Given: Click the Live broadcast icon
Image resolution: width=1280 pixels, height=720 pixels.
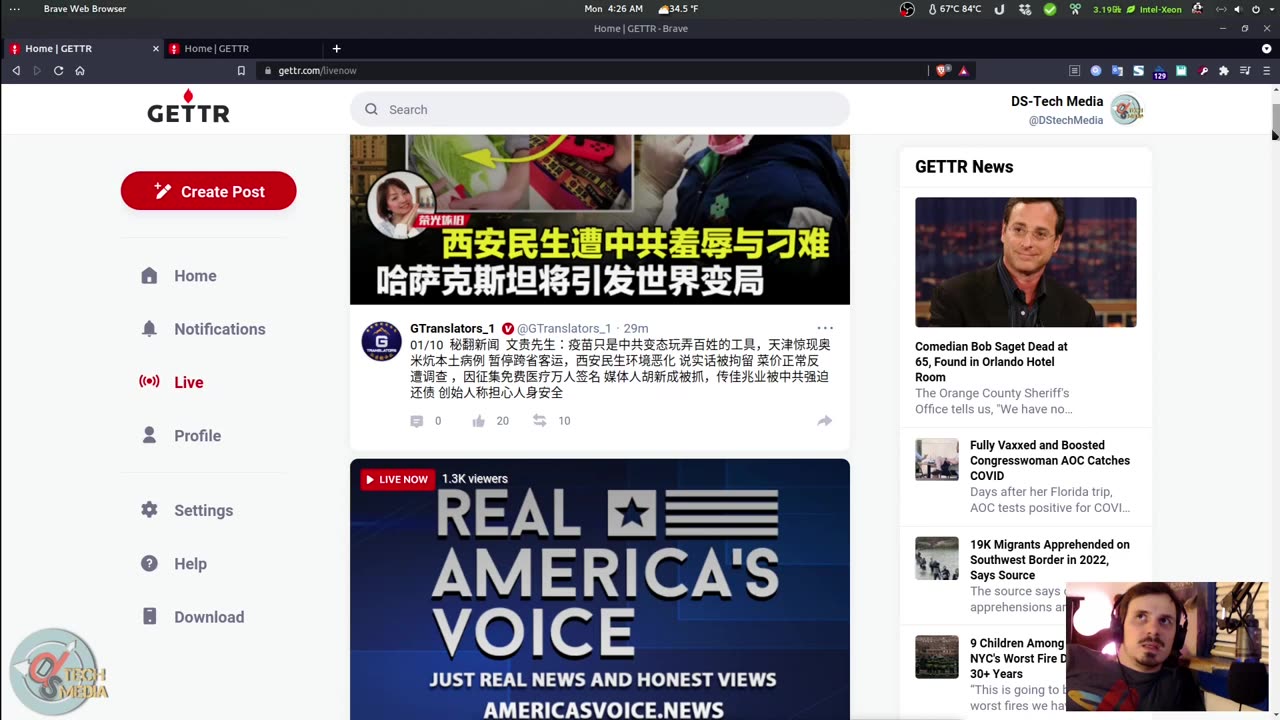Looking at the screenshot, I should click(x=149, y=382).
